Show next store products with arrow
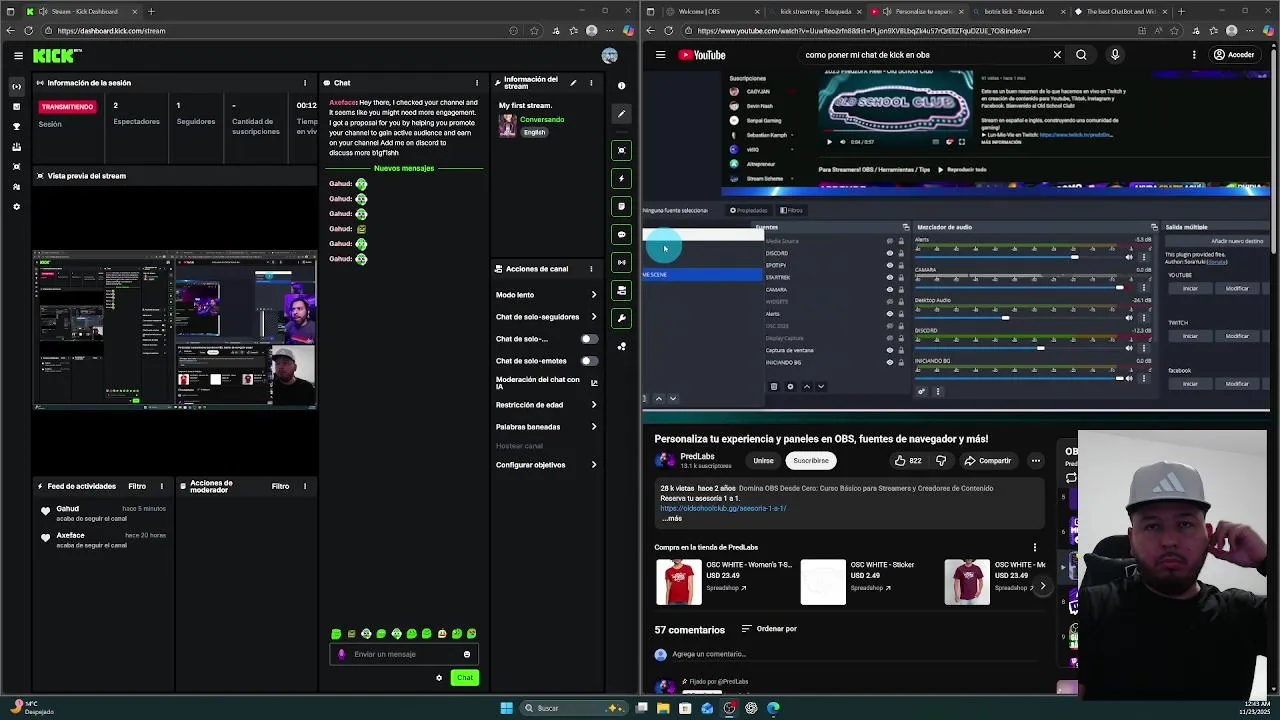Viewport: 1280px width, 720px height. (x=1043, y=587)
